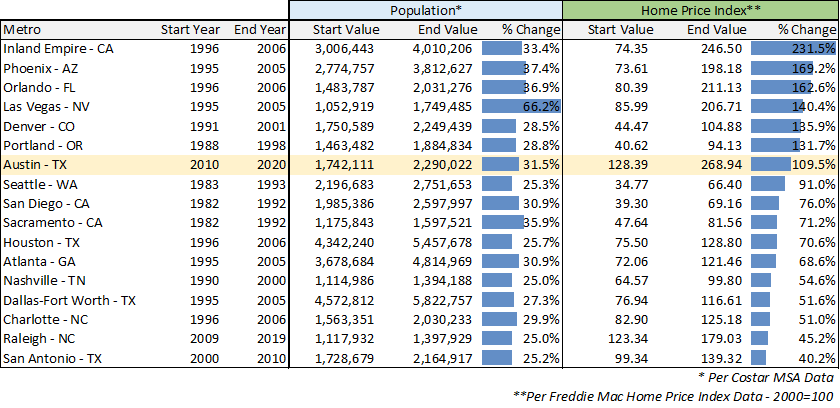Click the Home Price Index** header cell
Viewport: 840px width, 408px height.
click(700, 10)
